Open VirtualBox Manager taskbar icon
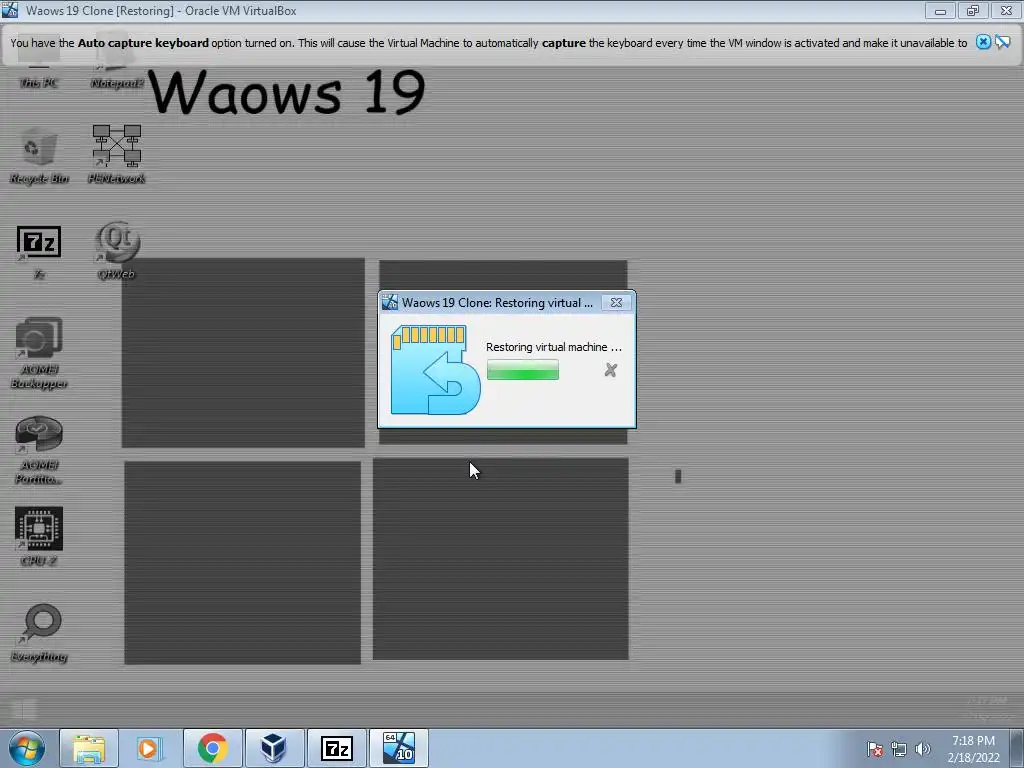The image size is (1024, 768). click(x=274, y=748)
